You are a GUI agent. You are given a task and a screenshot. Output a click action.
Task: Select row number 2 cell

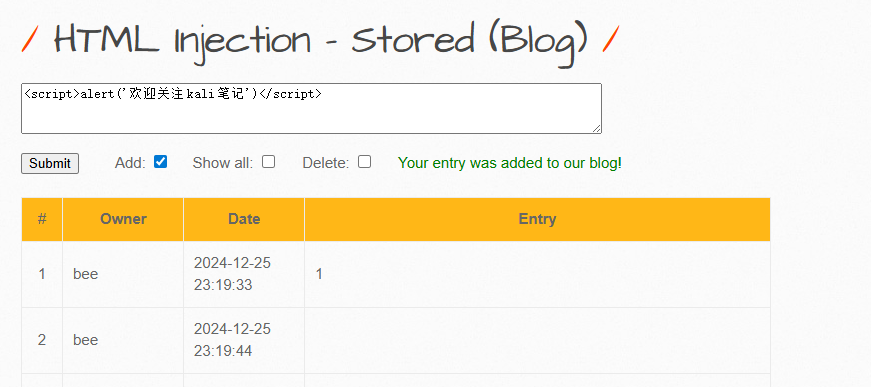pos(42,340)
